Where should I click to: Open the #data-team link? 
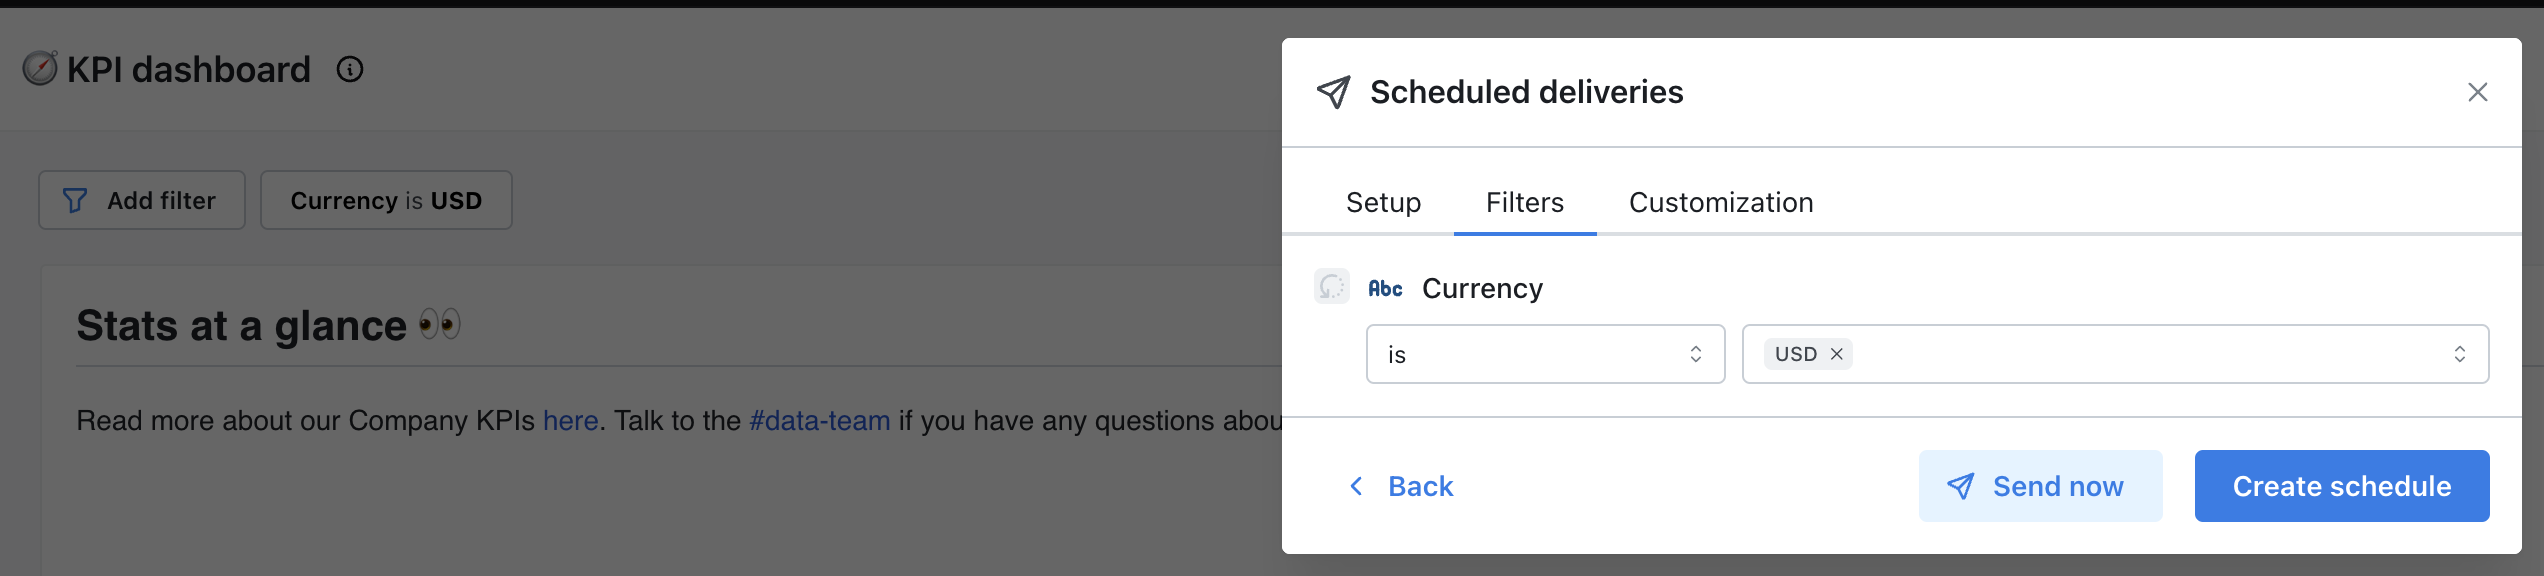819,421
